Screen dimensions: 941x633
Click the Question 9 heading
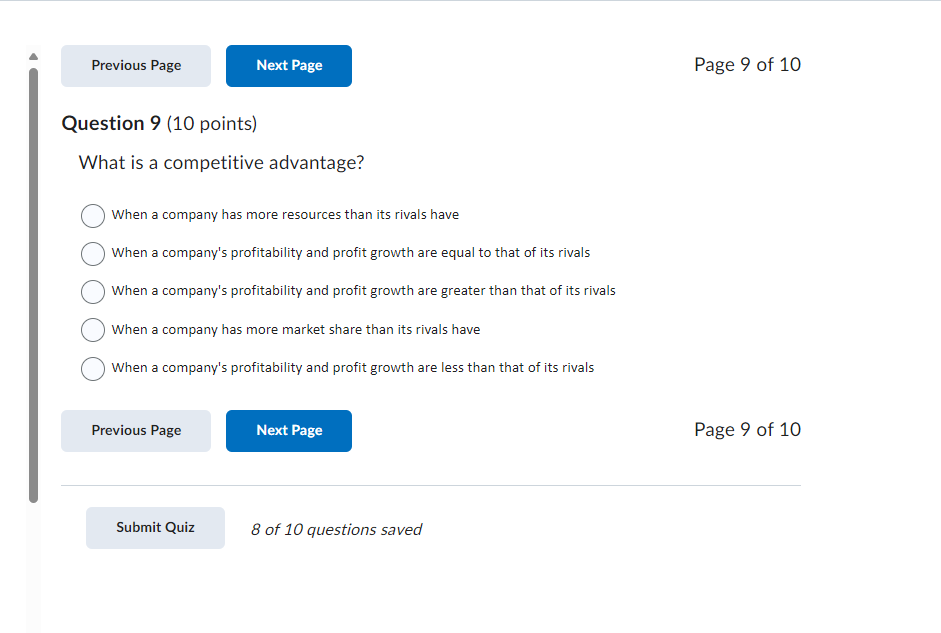[158, 123]
